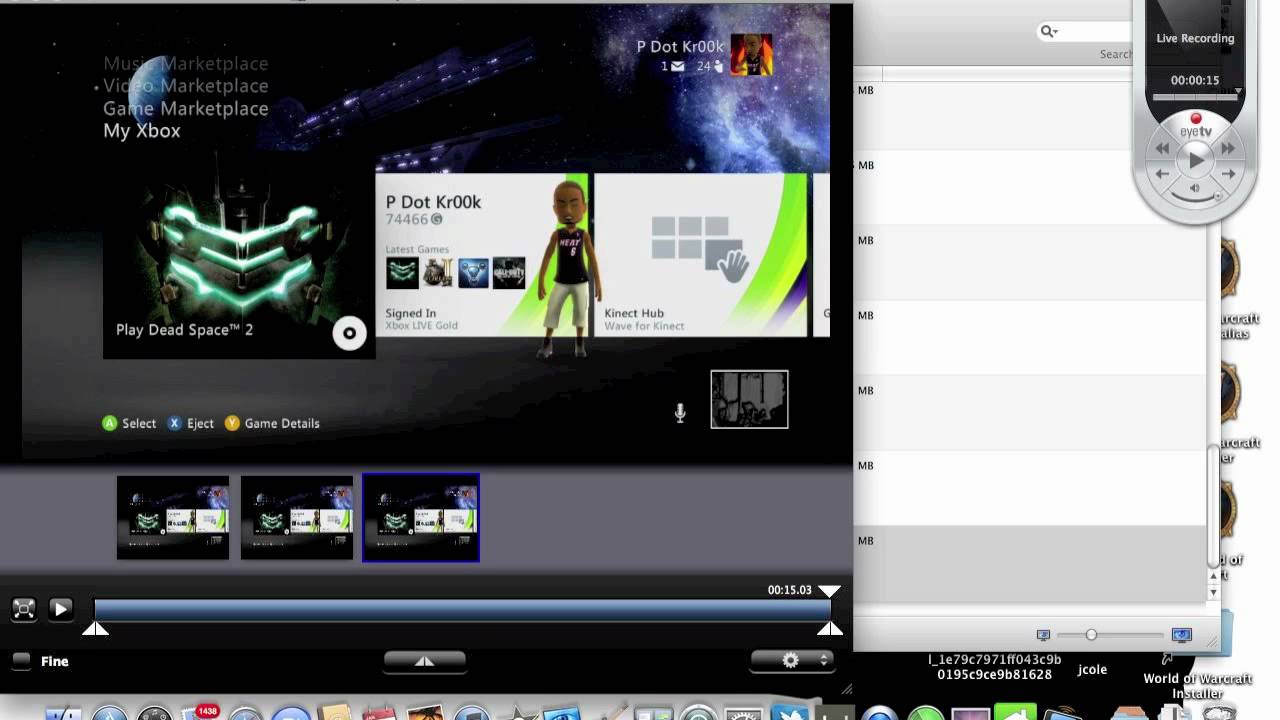Click the large display icon right of slider
1280x720 pixels.
(x=1181, y=635)
